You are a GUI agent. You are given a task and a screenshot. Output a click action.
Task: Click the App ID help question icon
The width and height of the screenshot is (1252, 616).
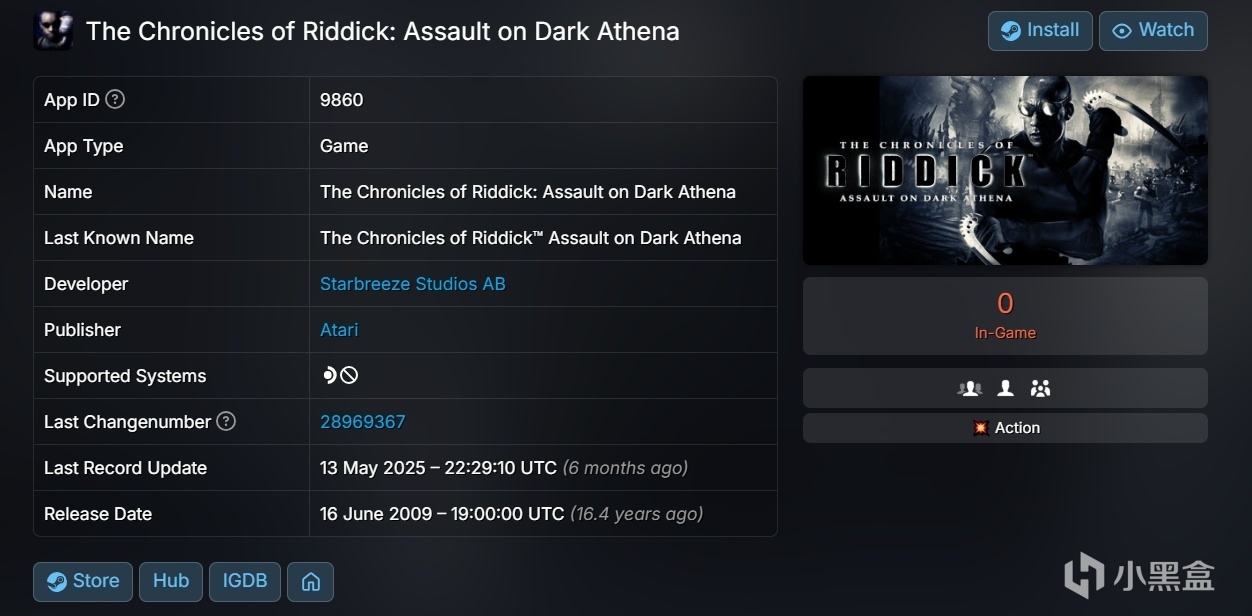click(115, 99)
